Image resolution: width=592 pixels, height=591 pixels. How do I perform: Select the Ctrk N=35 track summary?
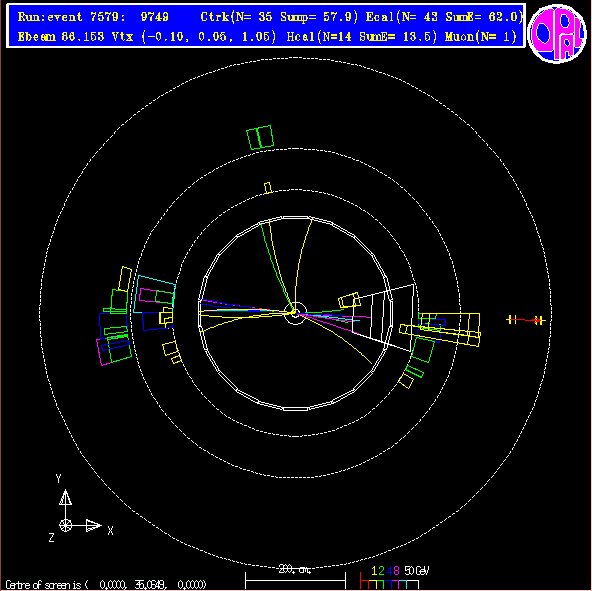[x=279, y=17]
